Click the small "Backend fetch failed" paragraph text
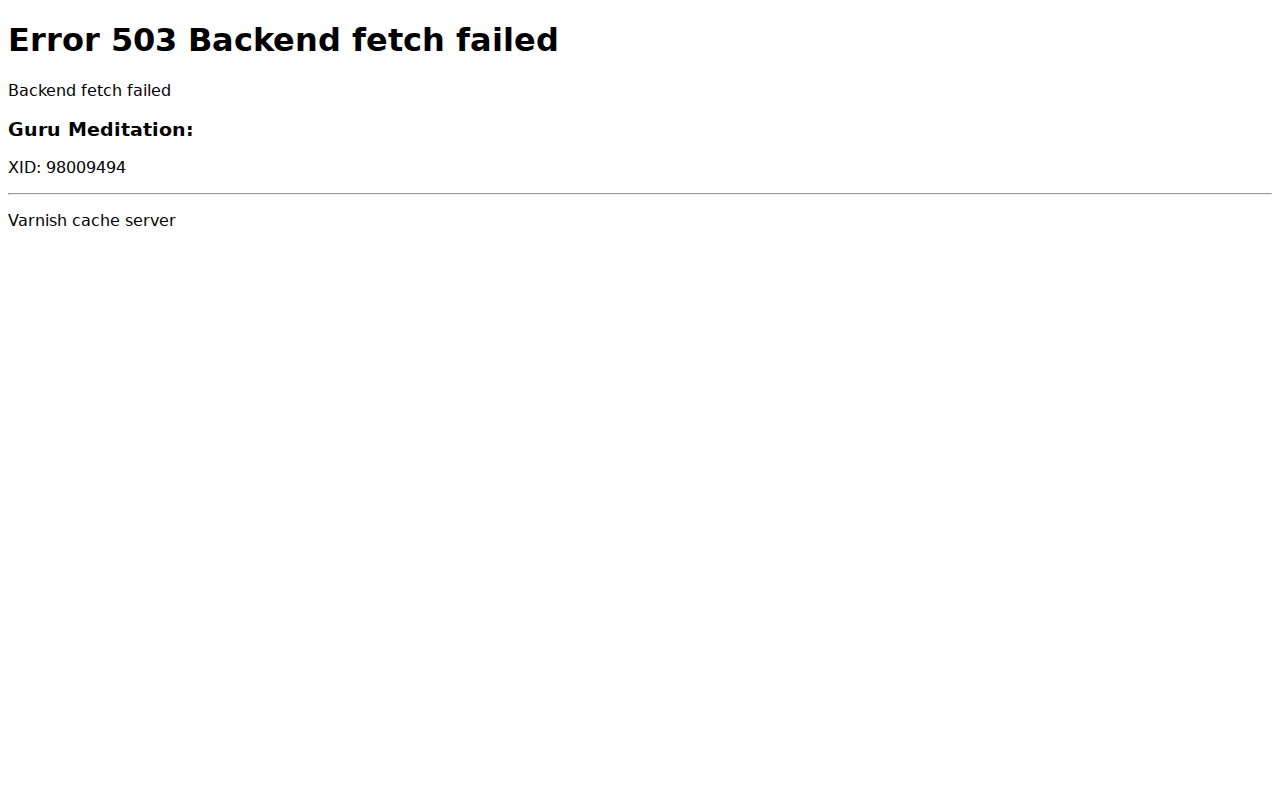The width and height of the screenshot is (1280, 800). (89, 90)
